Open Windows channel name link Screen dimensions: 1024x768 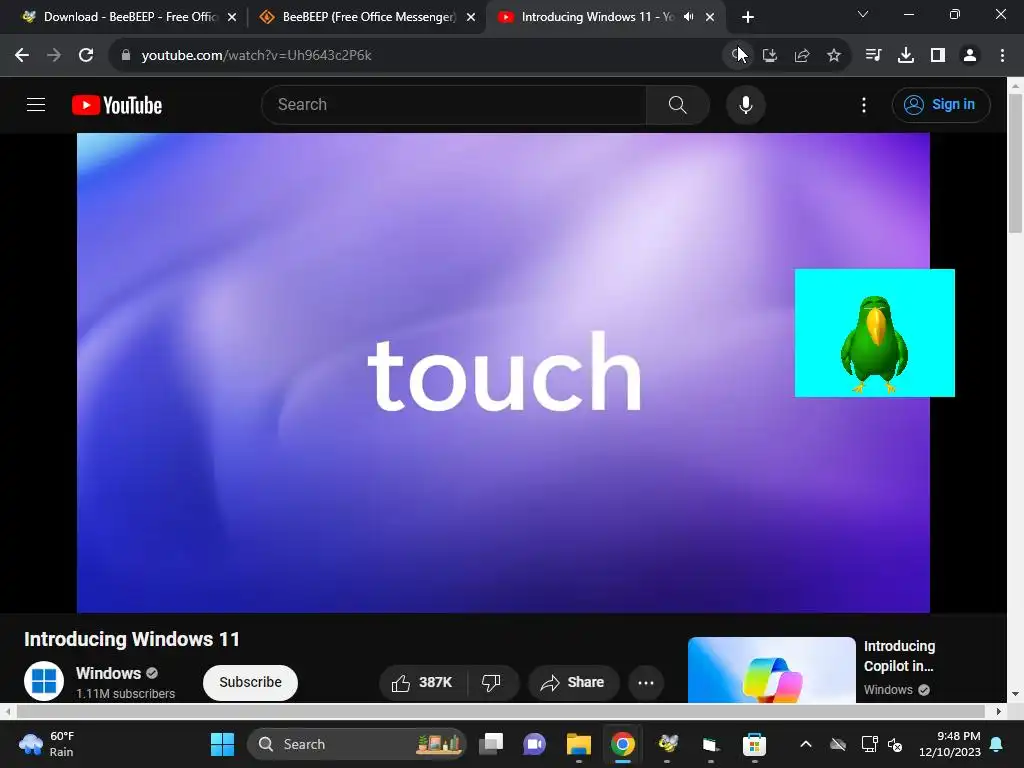coord(108,673)
